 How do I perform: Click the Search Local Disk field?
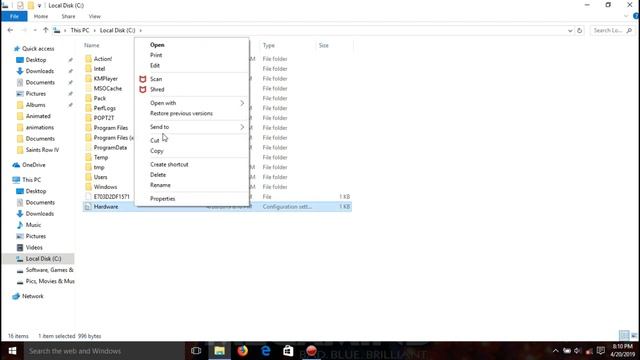[x=612, y=30]
